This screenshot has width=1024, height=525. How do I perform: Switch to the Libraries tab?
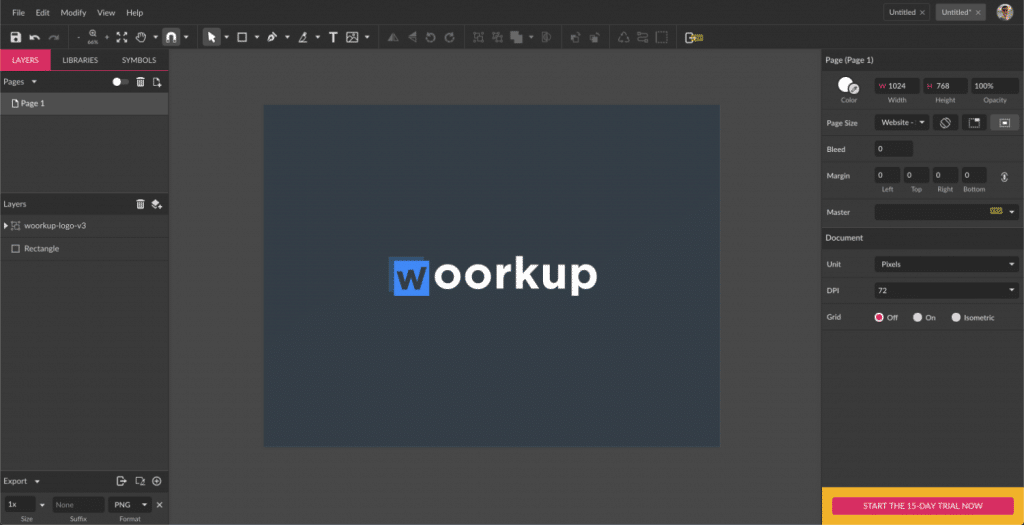coord(80,60)
